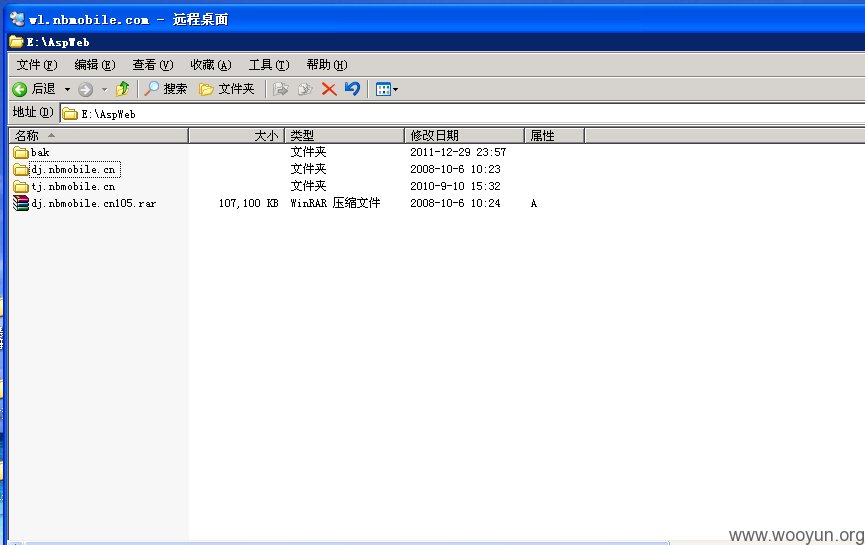Image resolution: width=865 pixels, height=545 pixels.
Task: Sort by the 修改日期 column header
Action: click(x=464, y=136)
